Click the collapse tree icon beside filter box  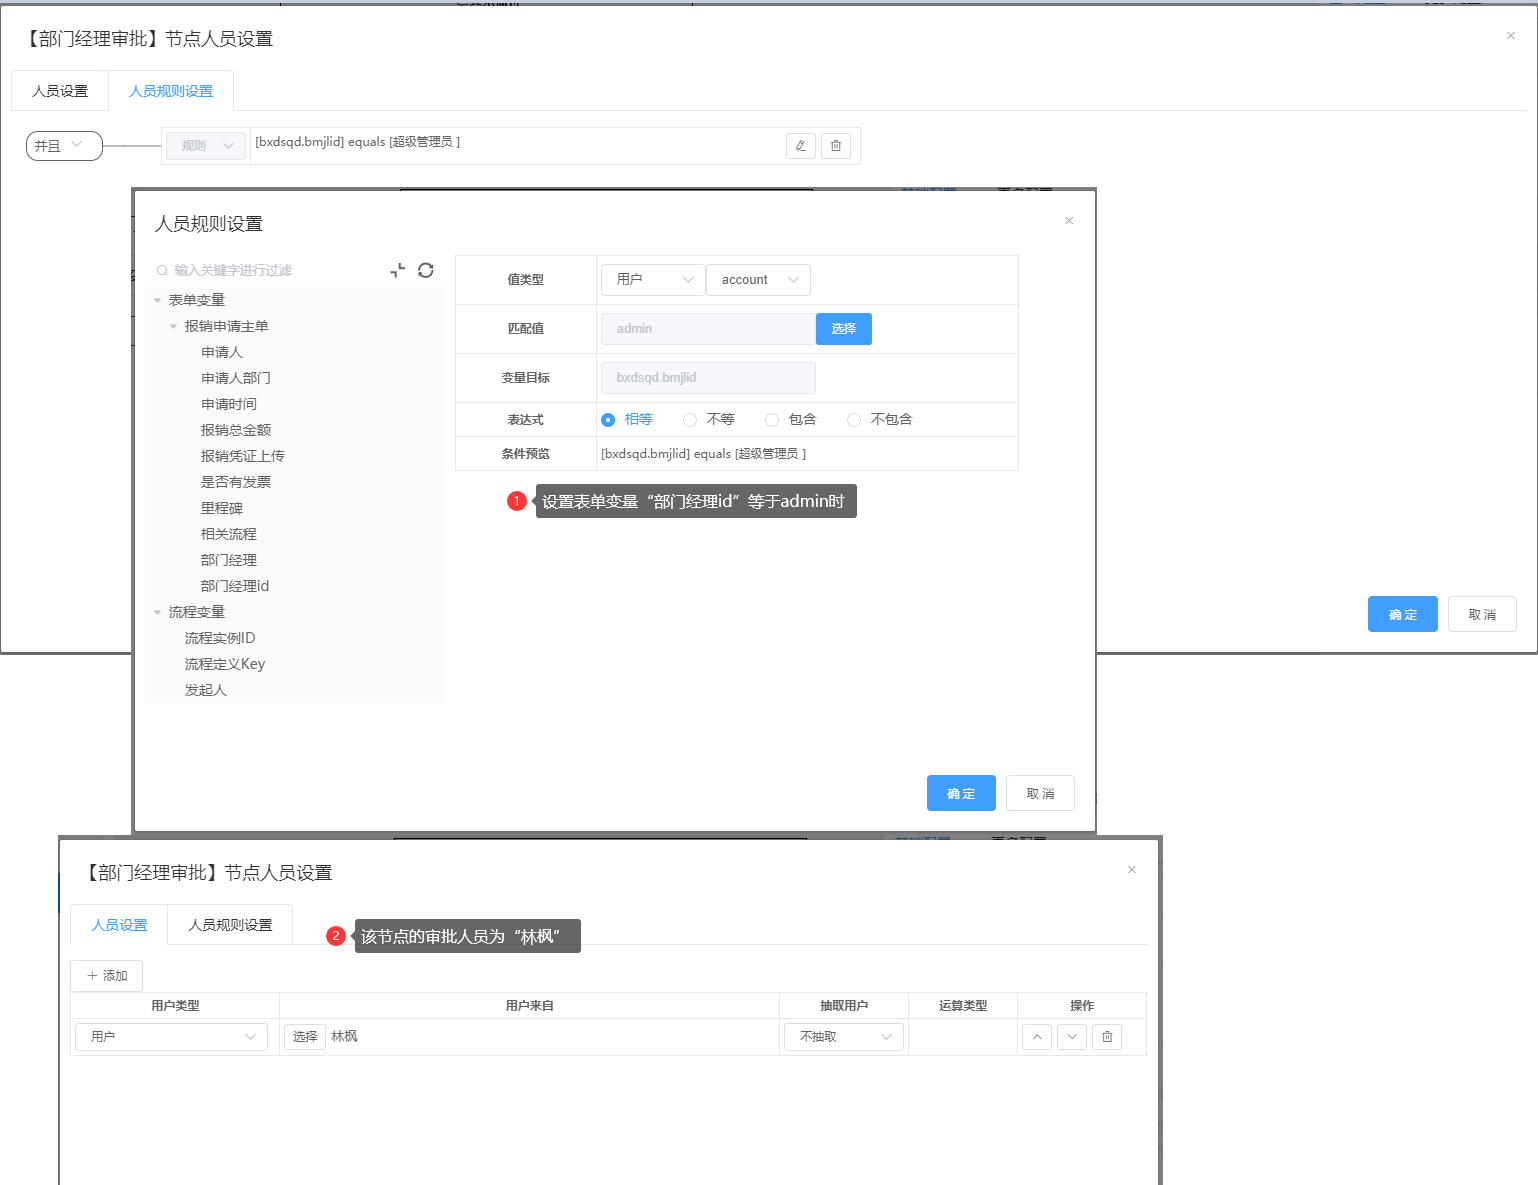pos(398,270)
